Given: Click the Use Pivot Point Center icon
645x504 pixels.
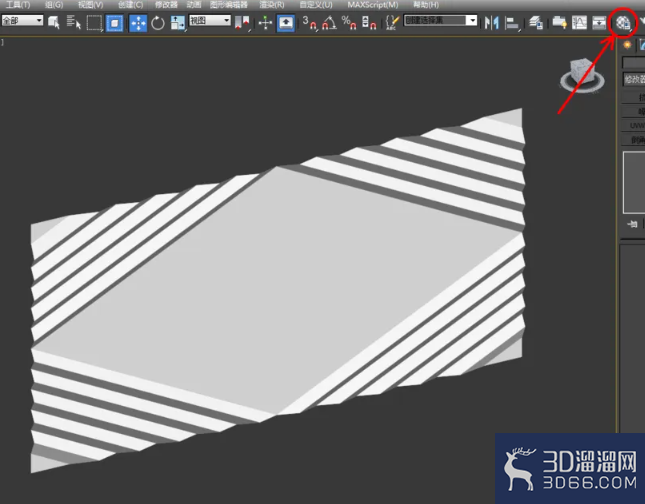Looking at the screenshot, I should point(242,23).
